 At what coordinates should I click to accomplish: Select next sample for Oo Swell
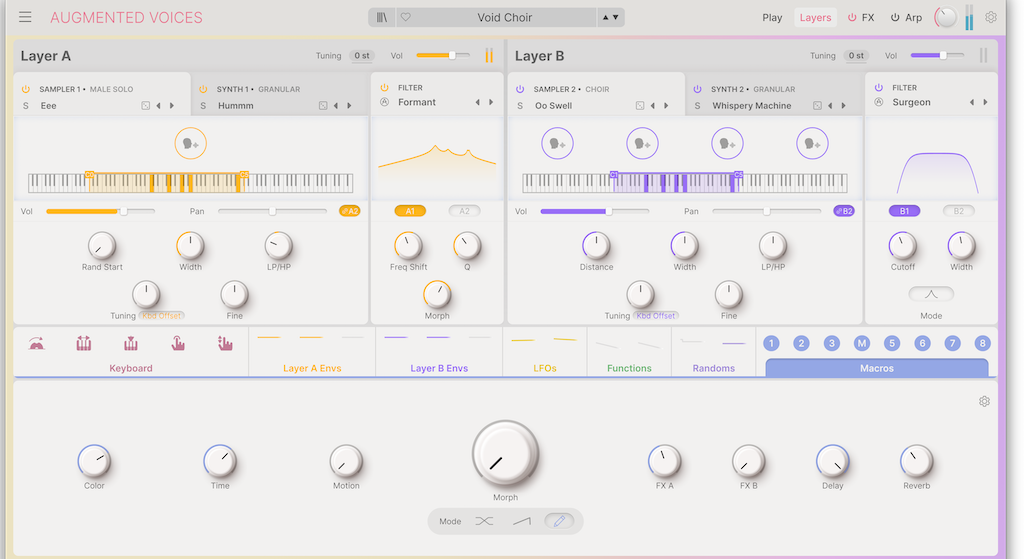coord(667,106)
